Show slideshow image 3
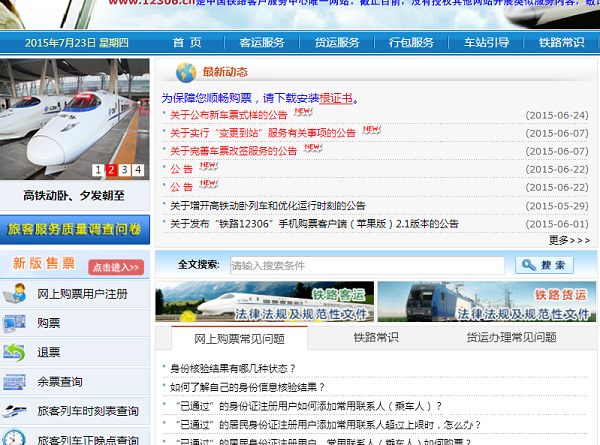Image resolution: width=600 pixels, height=445 pixels. [x=124, y=170]
